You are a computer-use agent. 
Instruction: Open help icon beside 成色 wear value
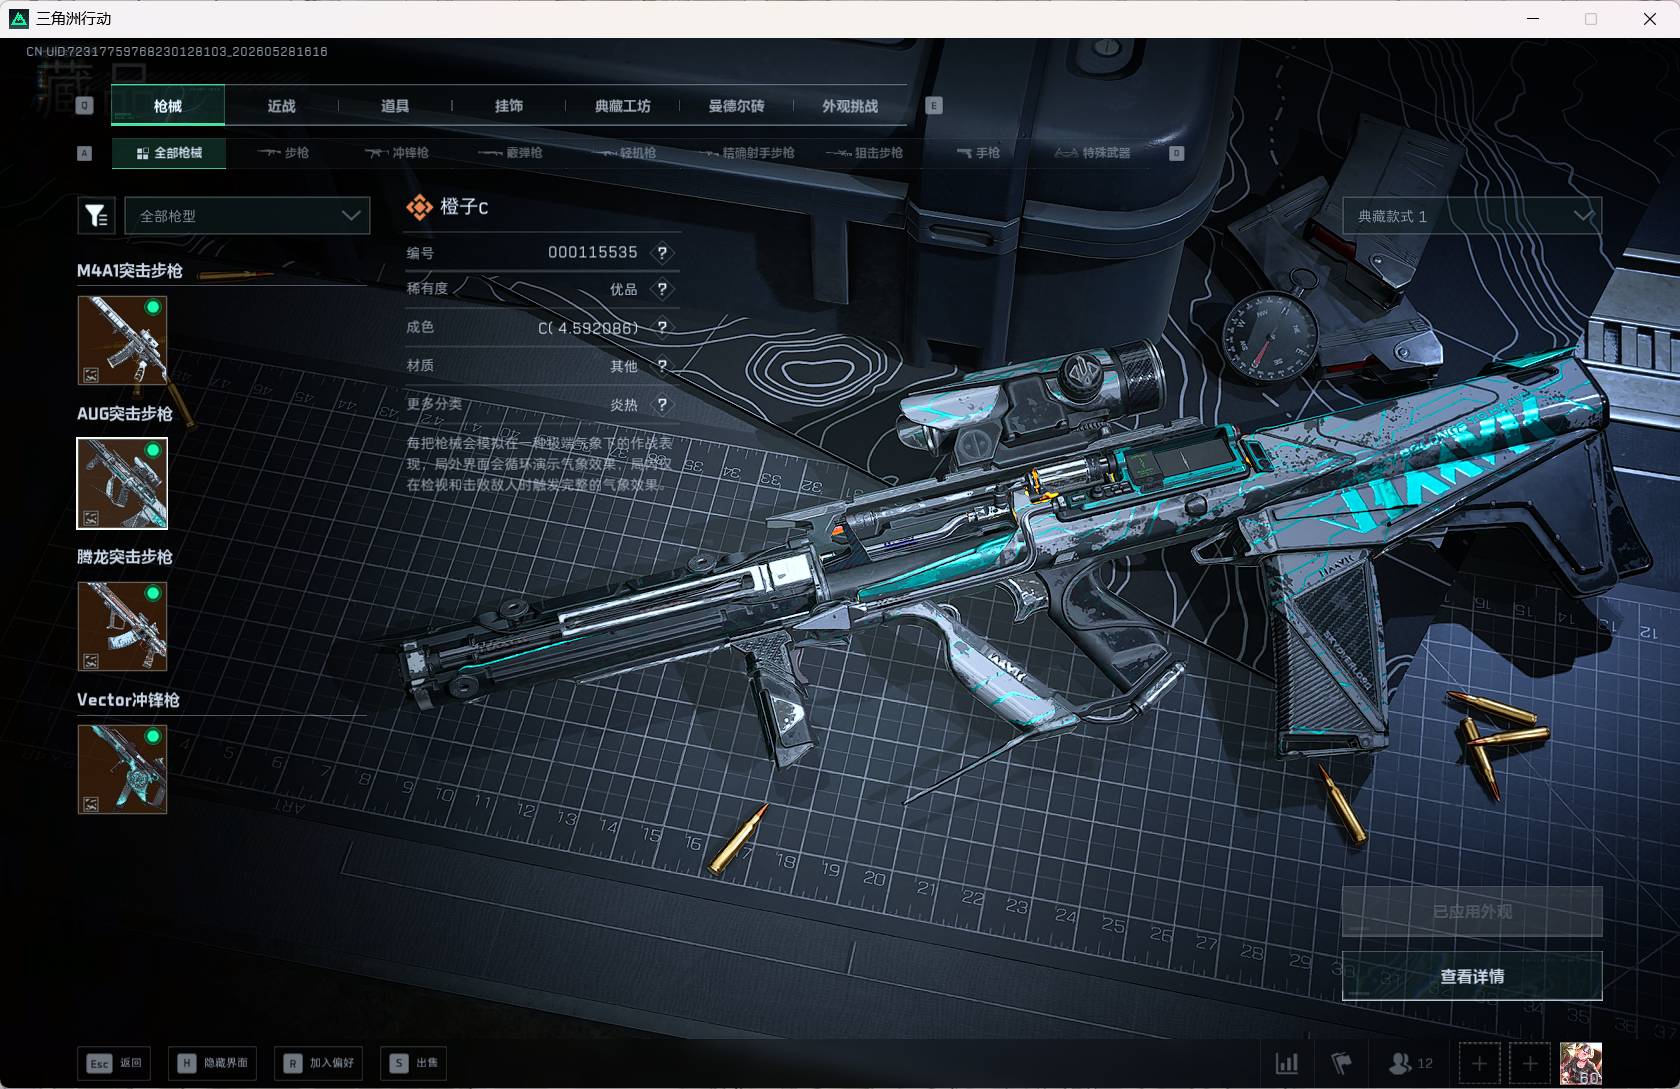point(662,327)
